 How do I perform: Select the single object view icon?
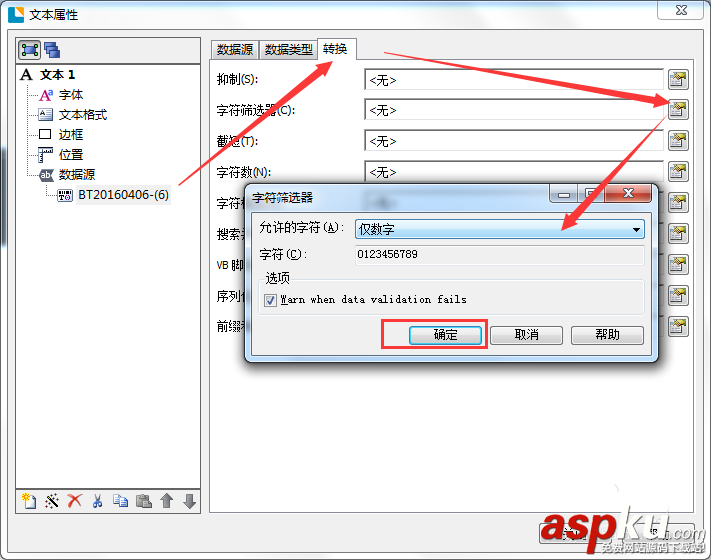tap(29, 50)
